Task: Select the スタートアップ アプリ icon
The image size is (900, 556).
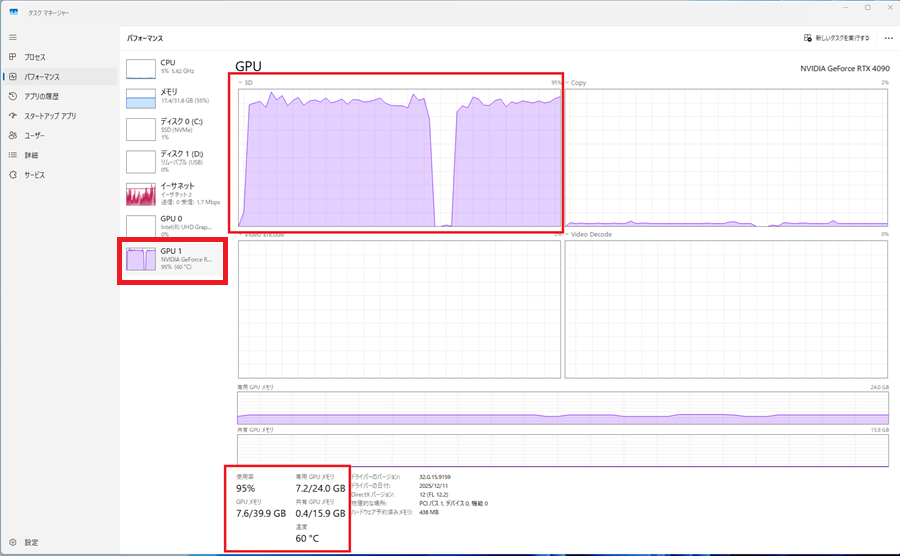Action: pos(12,116)
